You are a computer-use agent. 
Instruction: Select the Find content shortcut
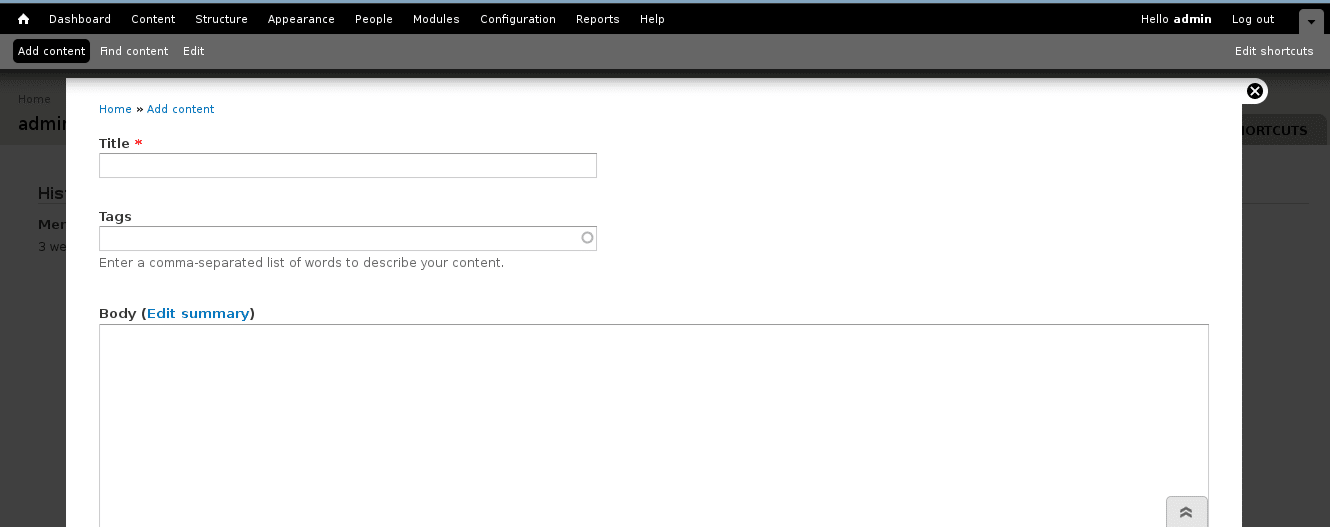134,51
